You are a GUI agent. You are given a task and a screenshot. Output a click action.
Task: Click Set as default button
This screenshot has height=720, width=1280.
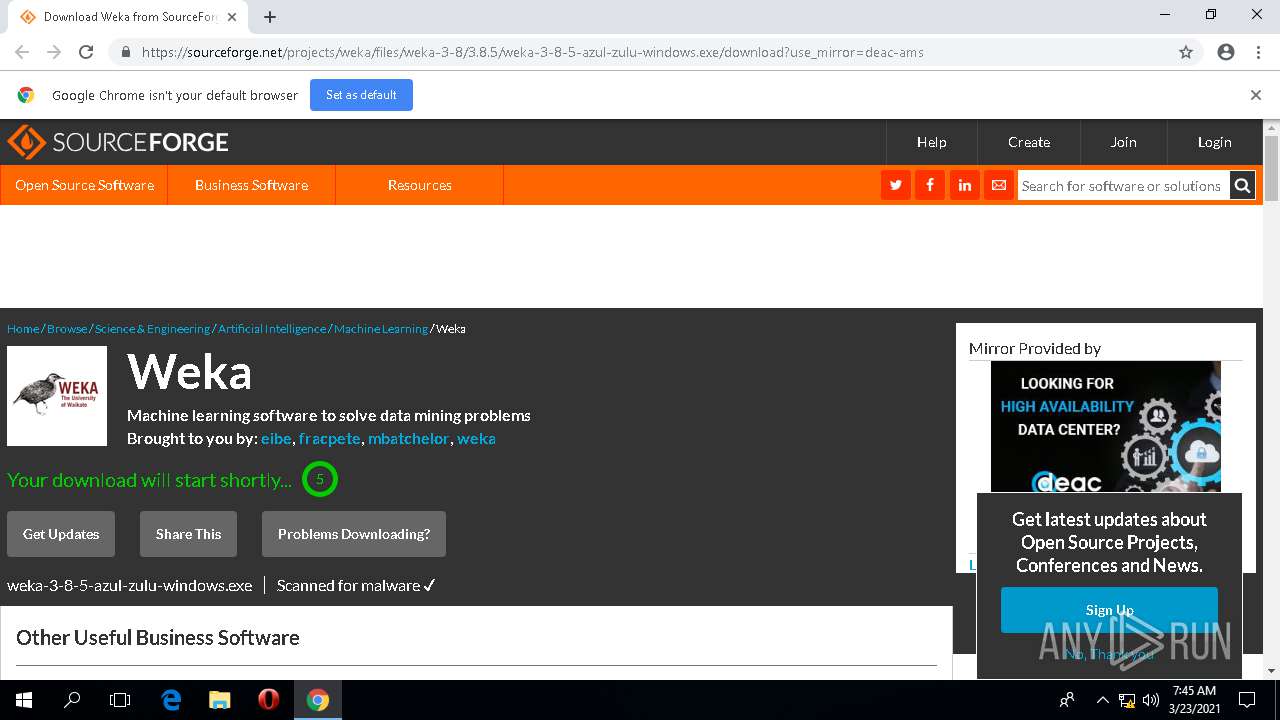coord(361,95)
